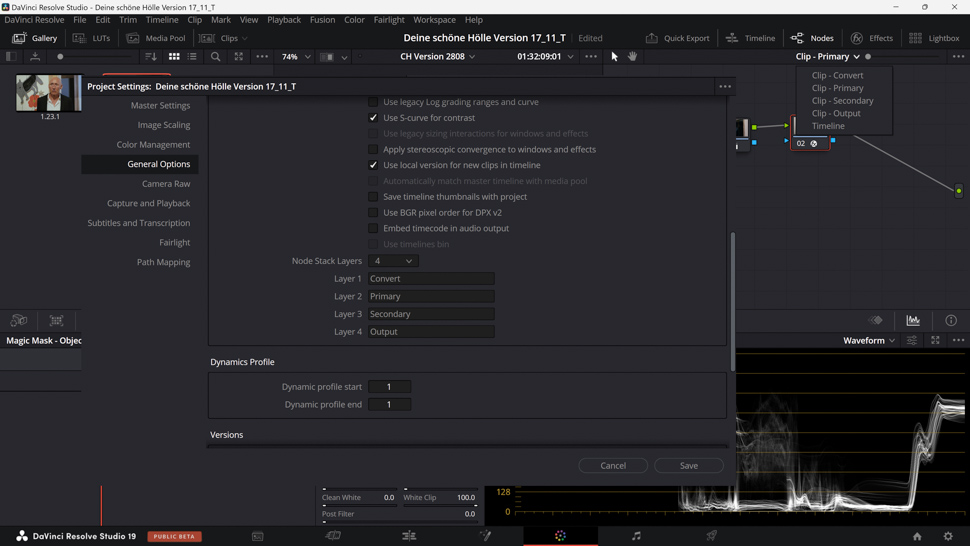This screenshot has height=546, width=970.
Task: Open the timecode 01:32:09:01 dropdown
Action: point(544,56)
